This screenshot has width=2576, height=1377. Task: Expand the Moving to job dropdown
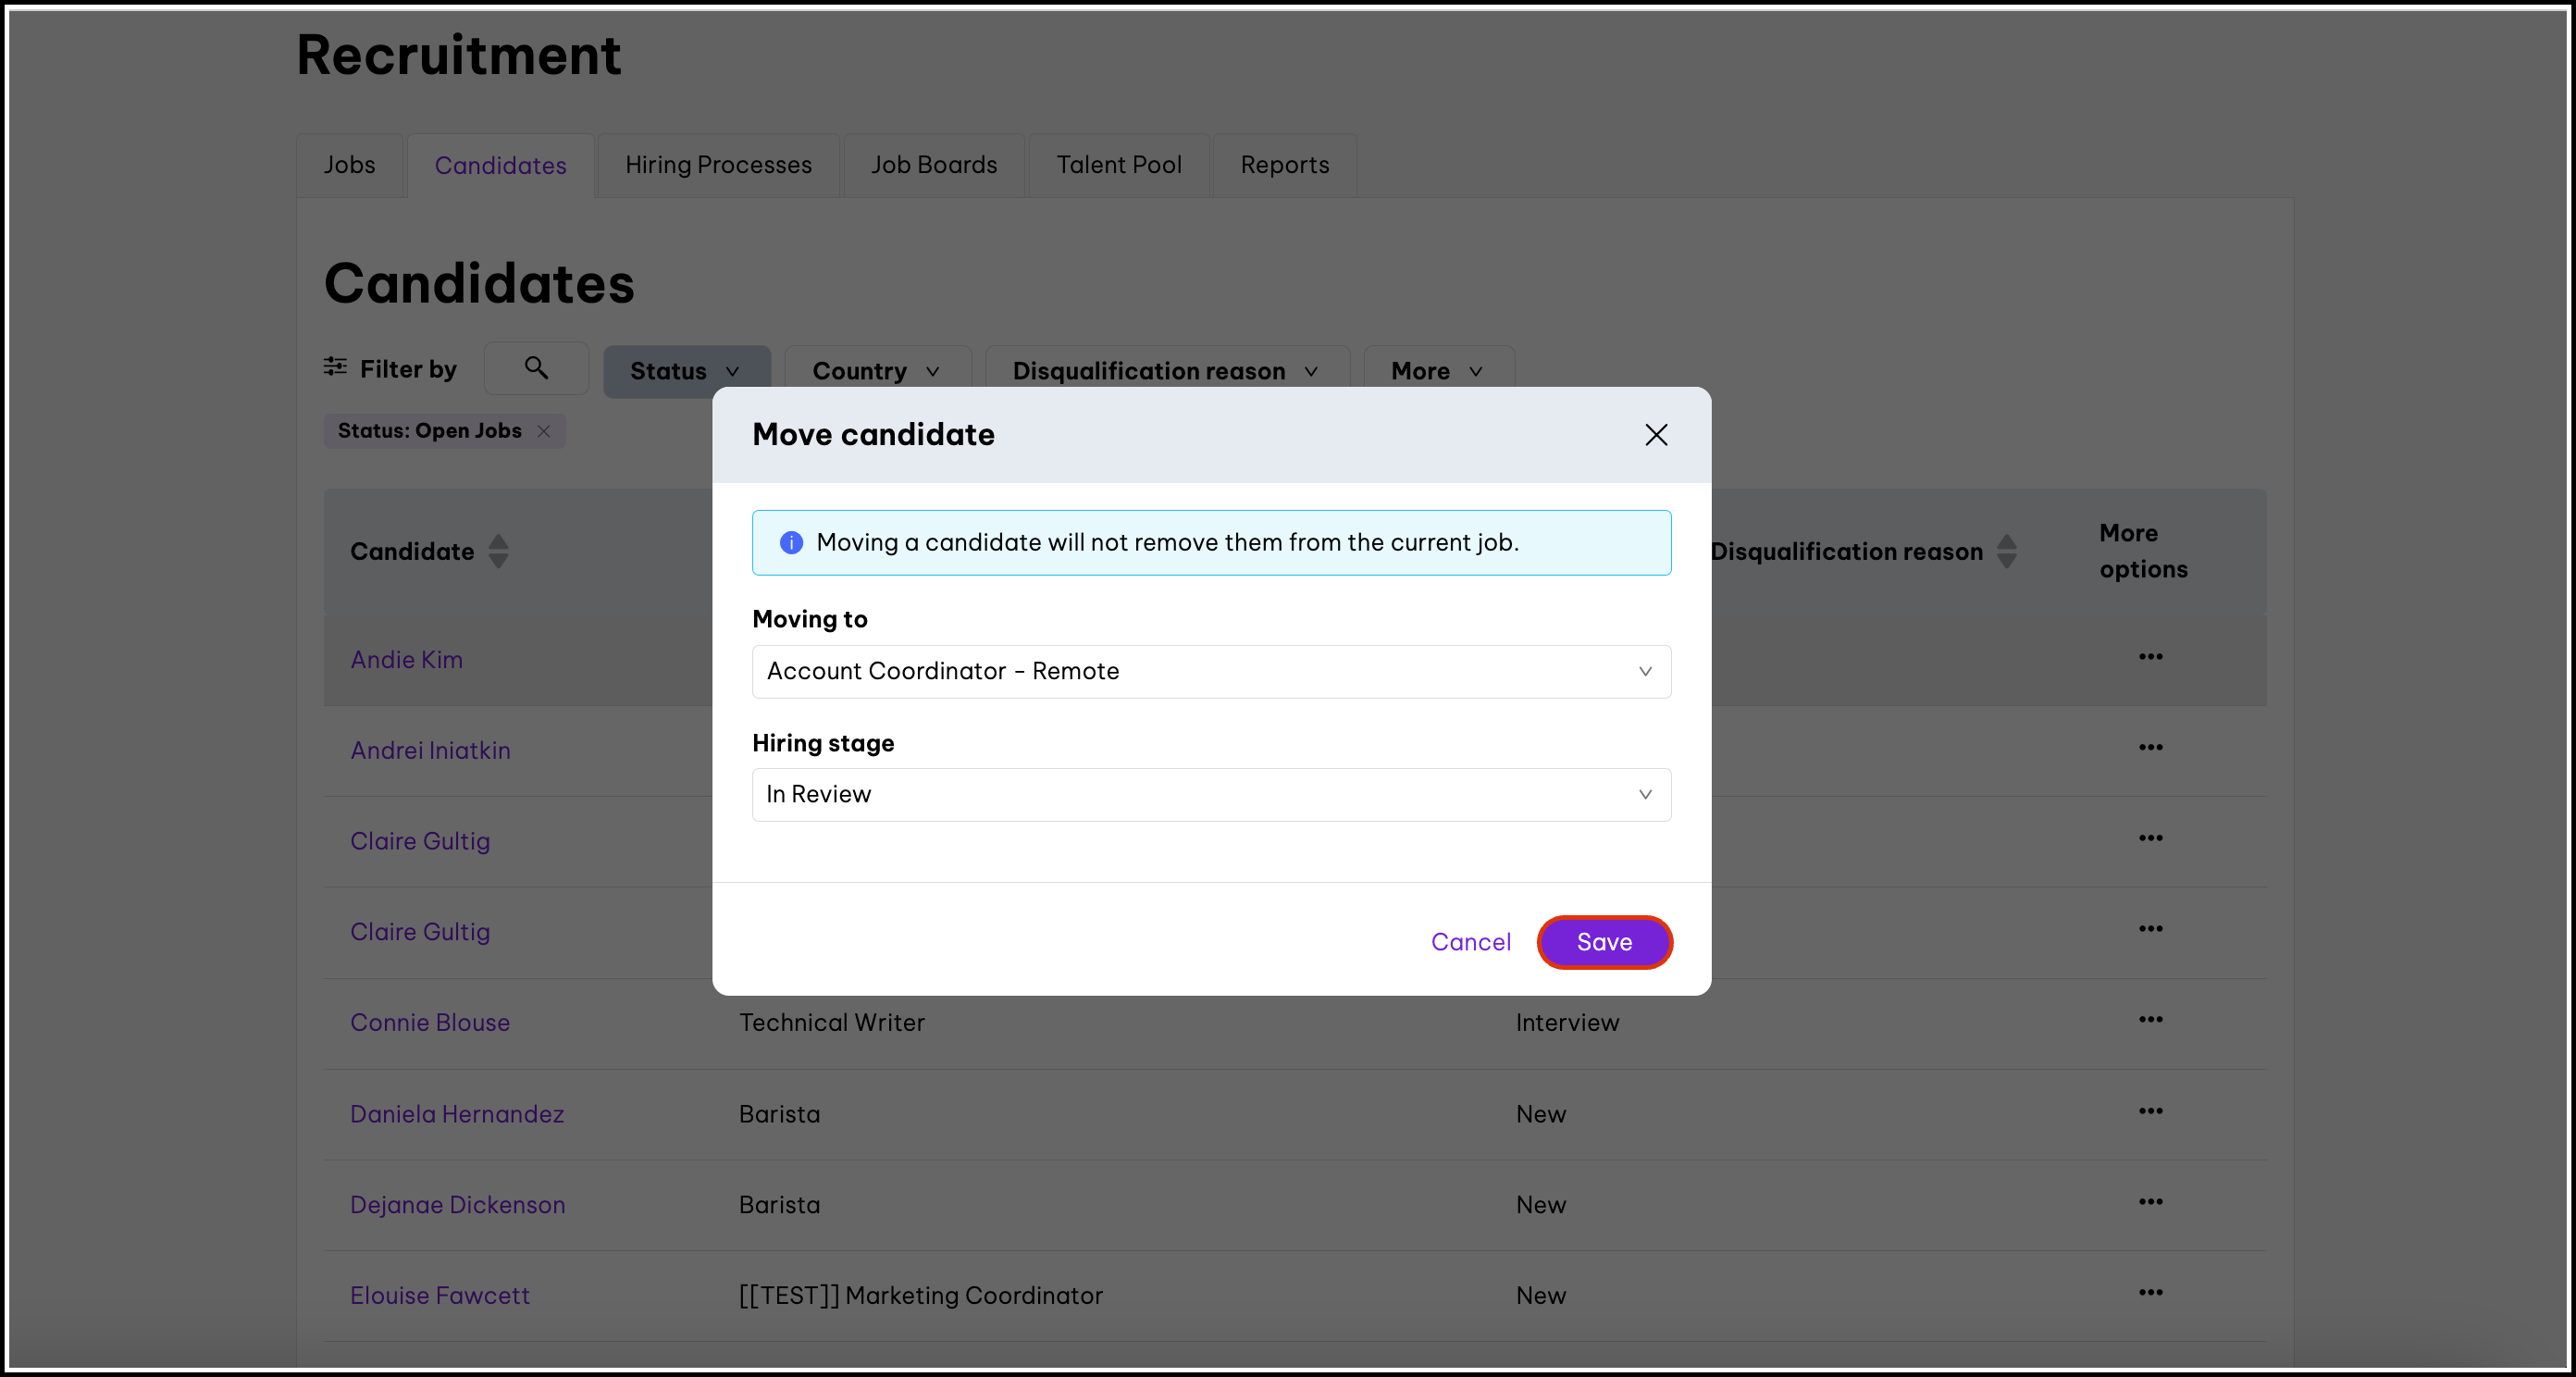click(x=1210, y=671)
